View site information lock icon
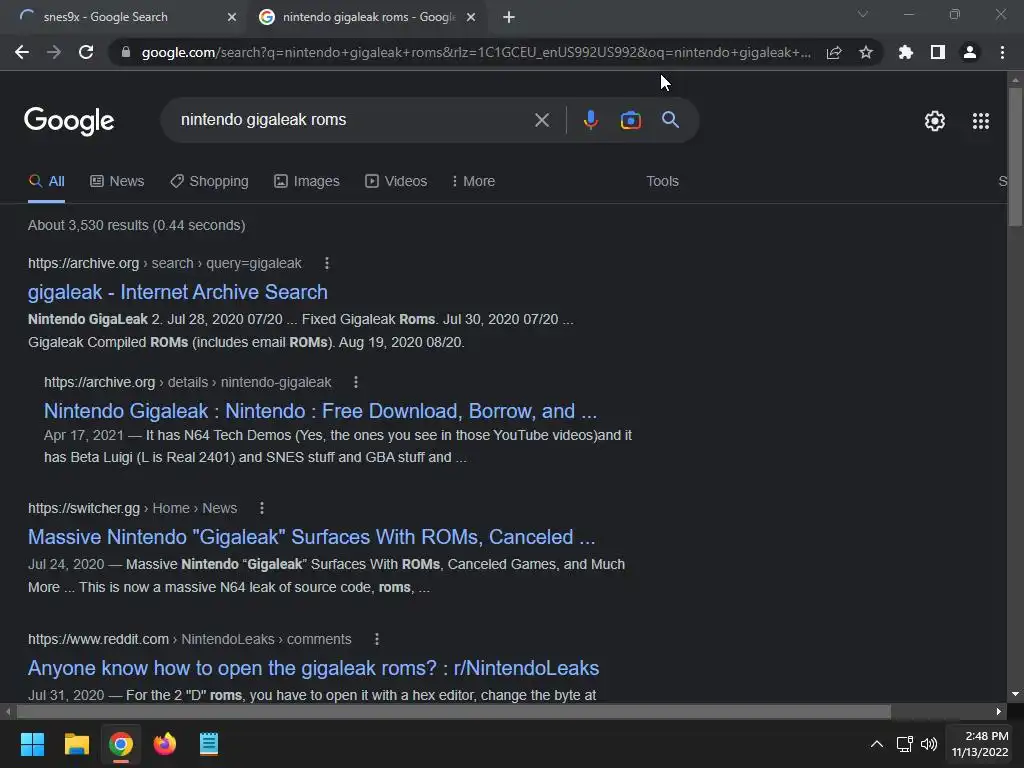This screenshot has height=768, width=1024. (x=126, y=52)
